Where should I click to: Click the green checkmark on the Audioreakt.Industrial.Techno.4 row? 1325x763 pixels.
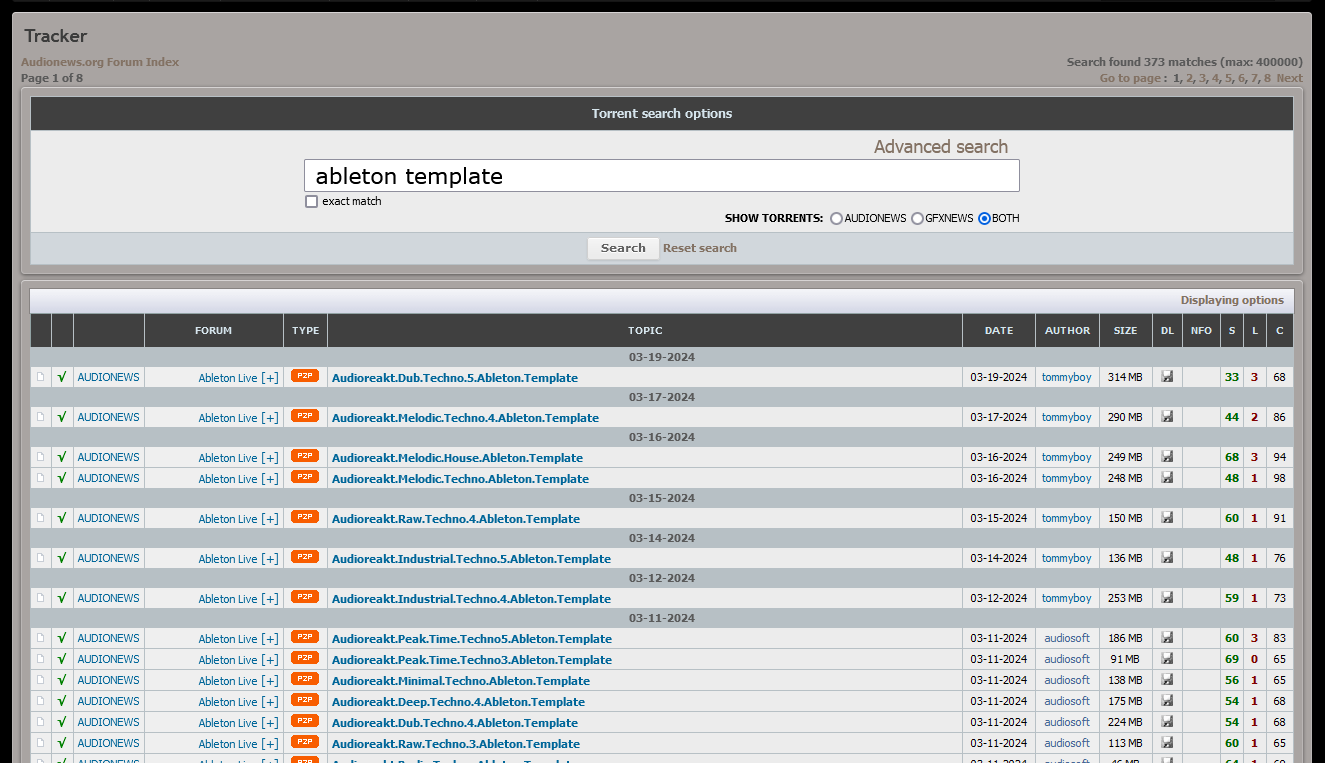(x=62, y=598)
